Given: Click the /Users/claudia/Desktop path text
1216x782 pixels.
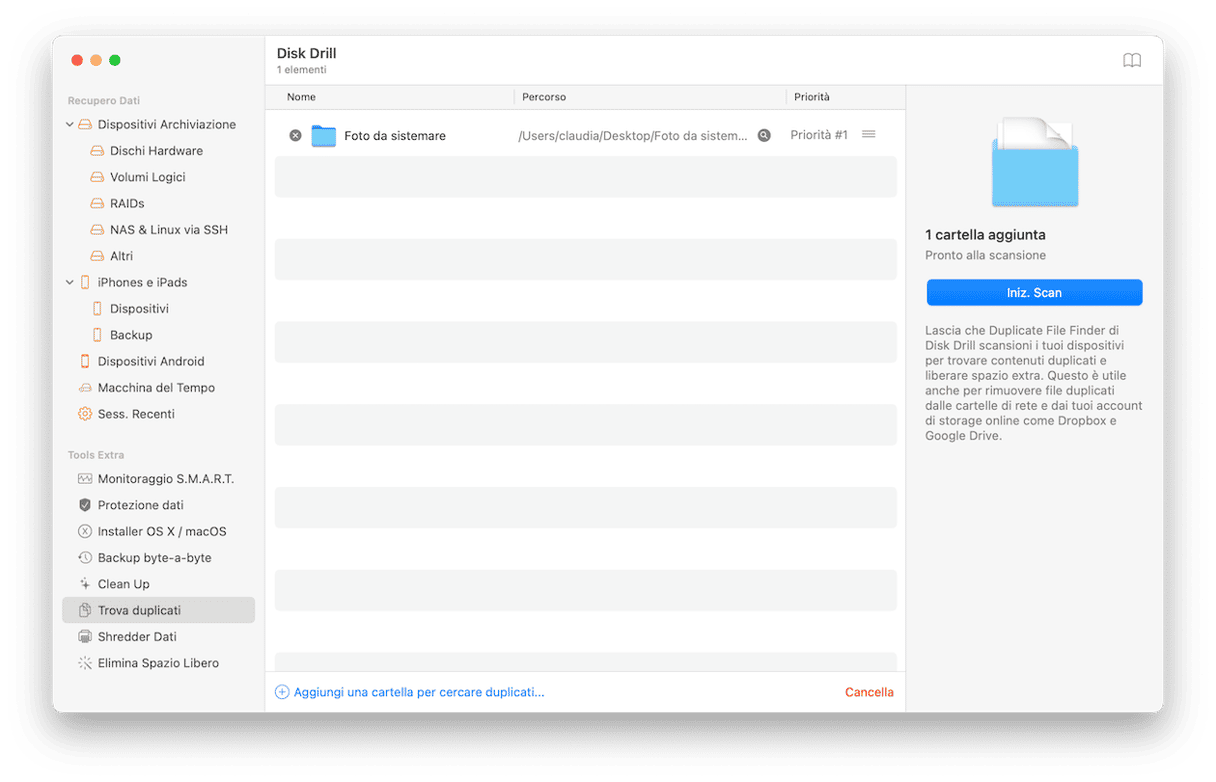Looking at the screenshot, I should pyautogui.click(x=632, y=135).
